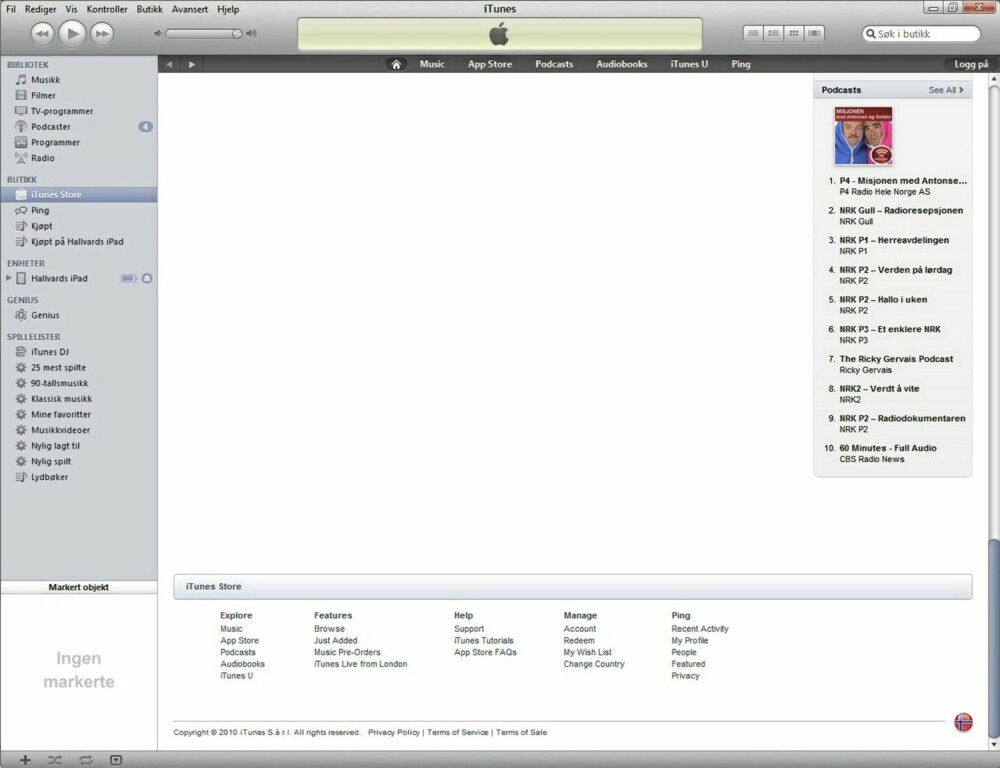This screenshot has width=1000, height=768.
Task: Open the Hjelp menu
Action: point(228,9)
